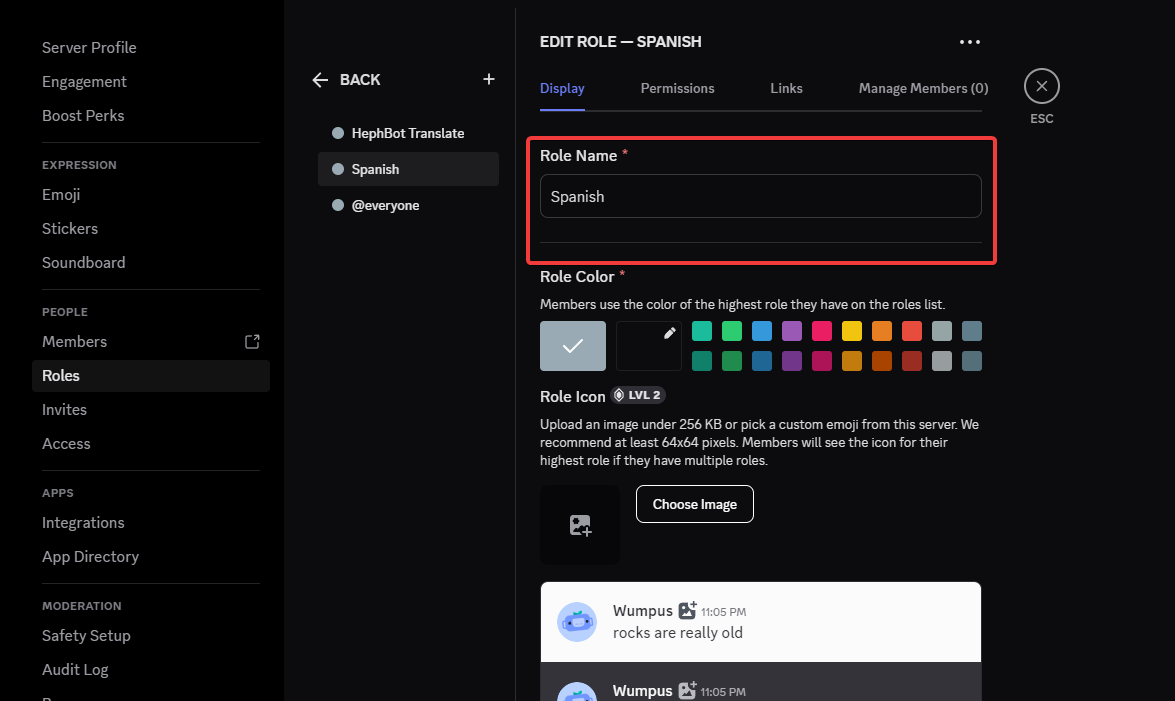The width and height of the screenshot is (1175, 701).
Task: Click the back arrow icon
Action: 320,80
